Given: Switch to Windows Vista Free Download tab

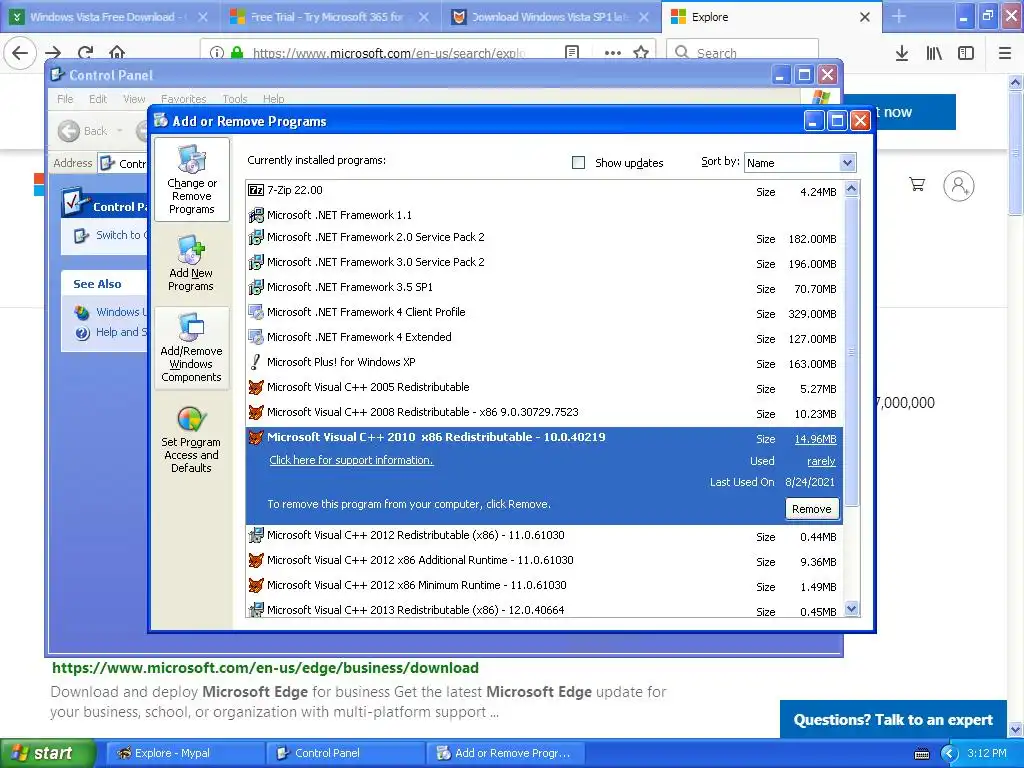Looking at the screenshot, I should pos(108,17).
